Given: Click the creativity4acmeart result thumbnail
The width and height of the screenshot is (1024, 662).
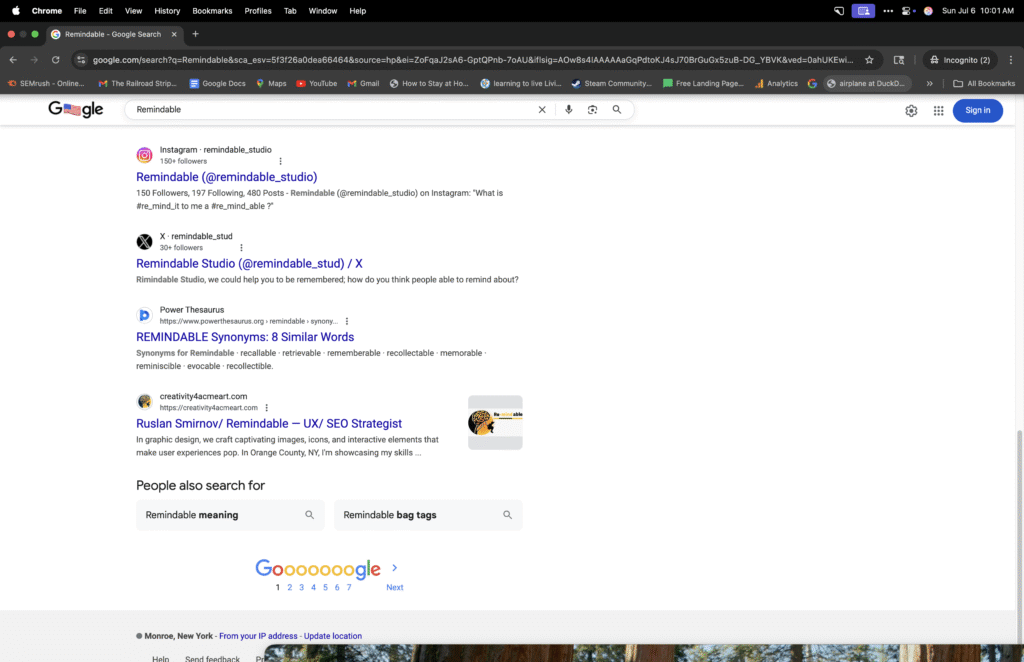Looking at the screenshot, I should pos(495,422).
